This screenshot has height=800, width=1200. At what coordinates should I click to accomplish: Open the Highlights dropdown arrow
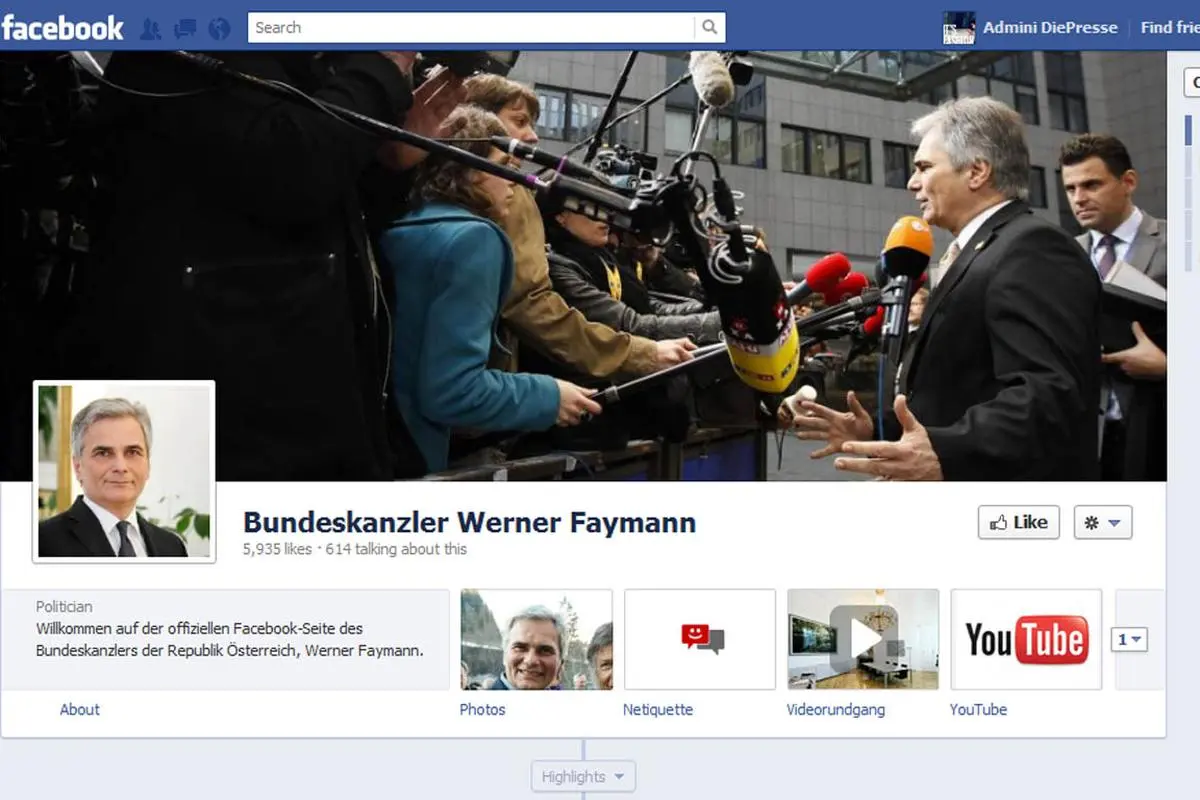618,776
